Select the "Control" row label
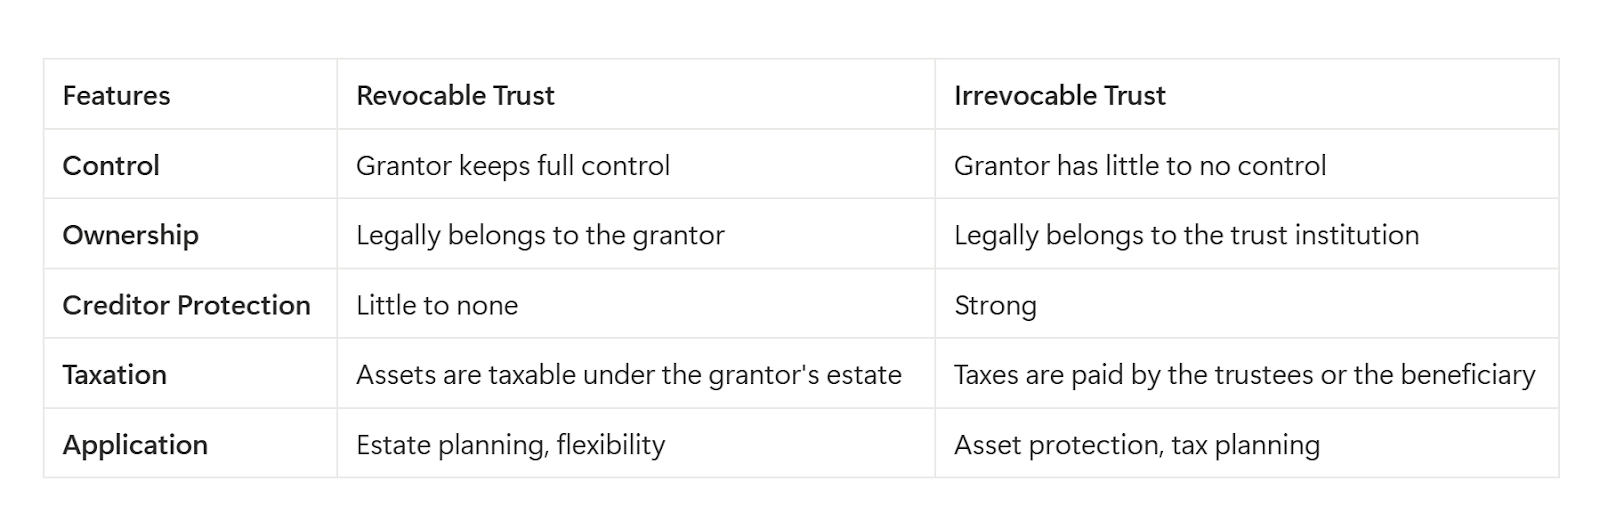Screen dimensions: 1600x529 point(111,166)
